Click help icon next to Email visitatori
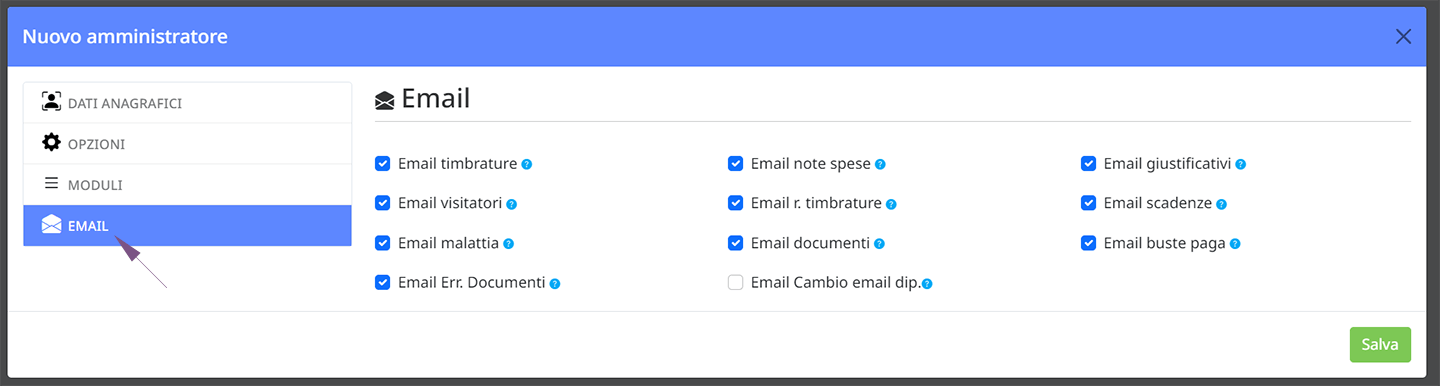1440x386 pixels. coord(511,204)
